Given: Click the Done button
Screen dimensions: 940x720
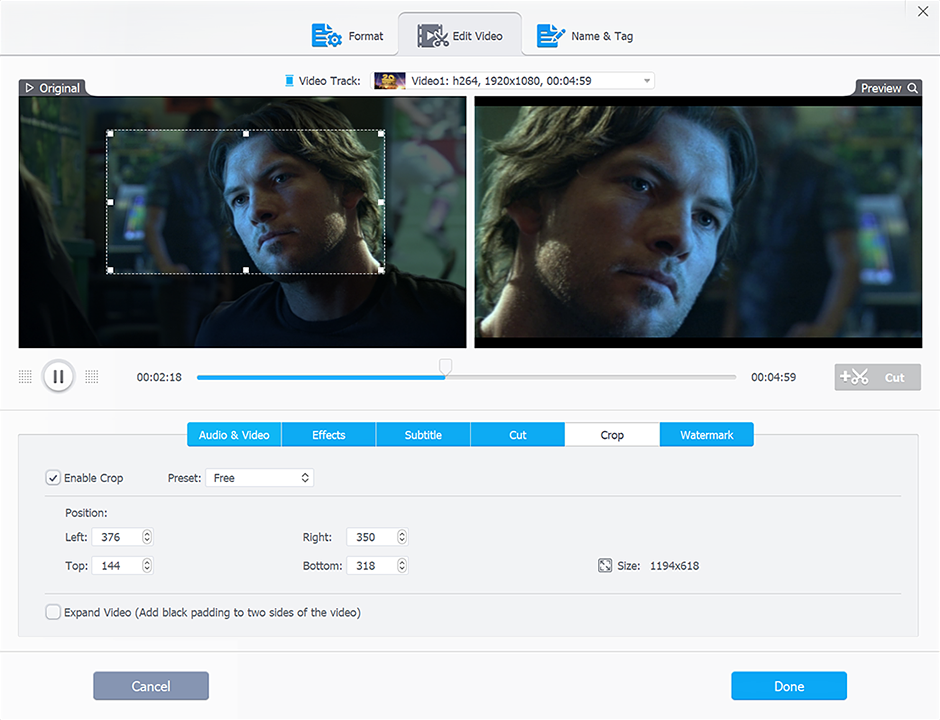Looking at the screenshot, I should click(789, 686).
